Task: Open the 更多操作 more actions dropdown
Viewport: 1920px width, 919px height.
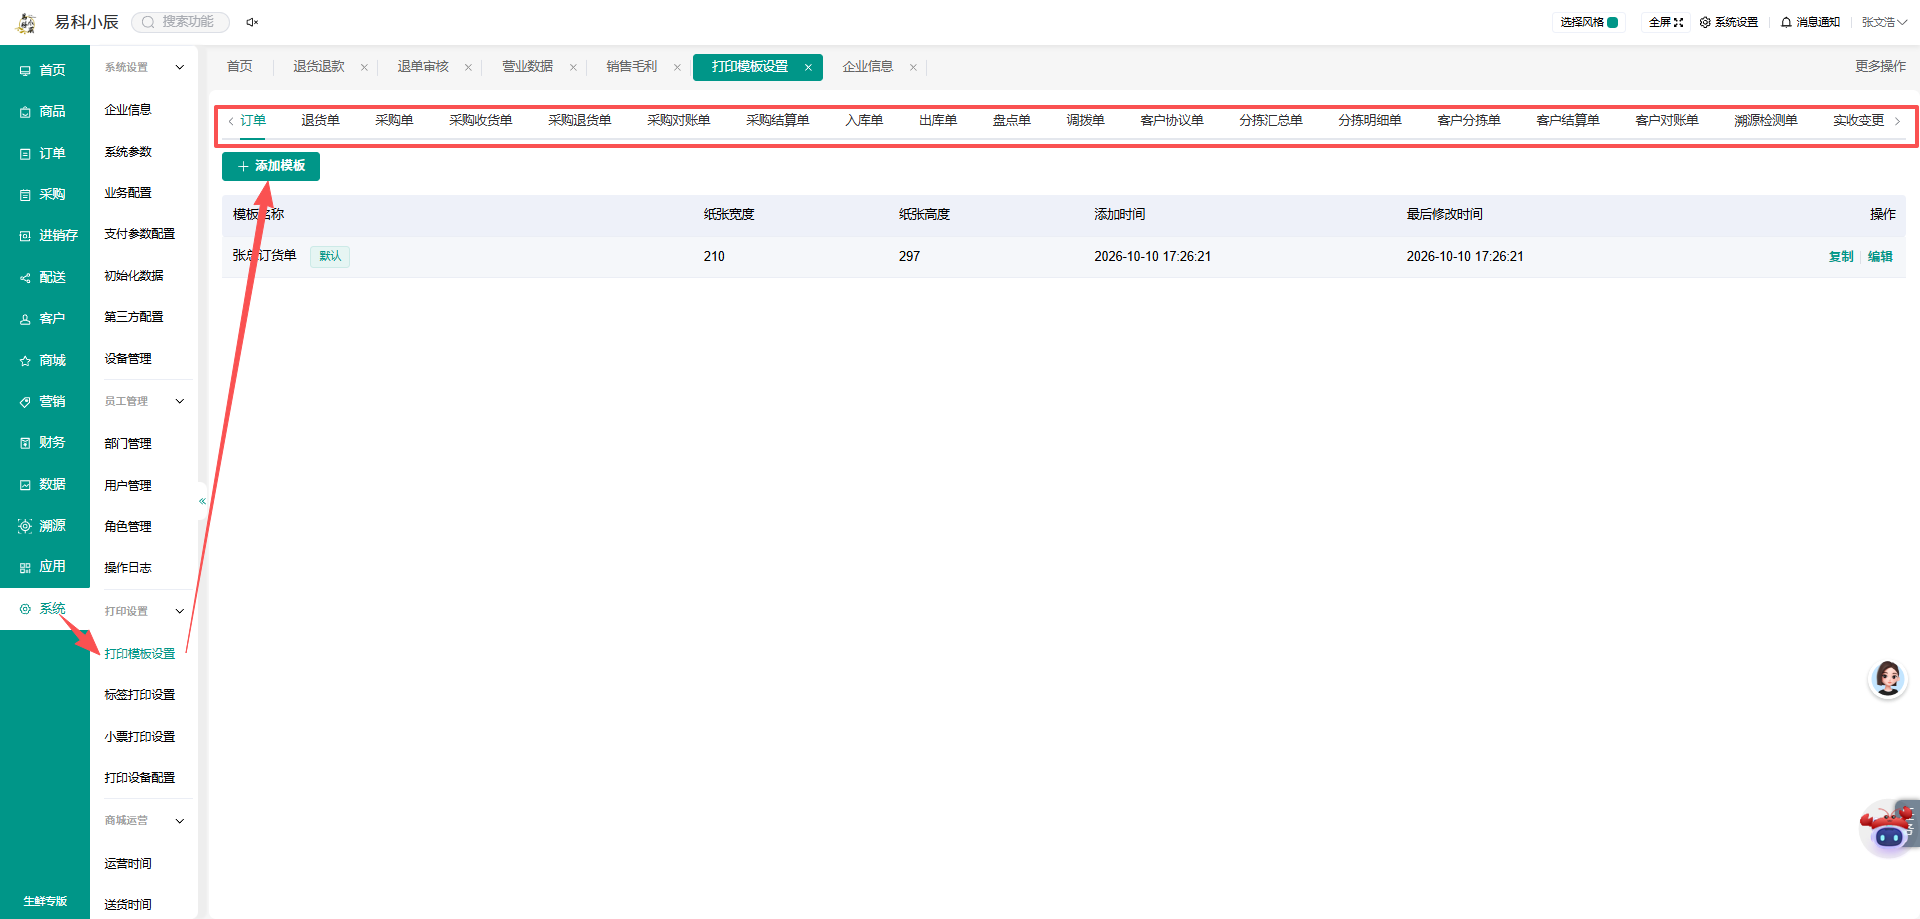Action: 1880,66
